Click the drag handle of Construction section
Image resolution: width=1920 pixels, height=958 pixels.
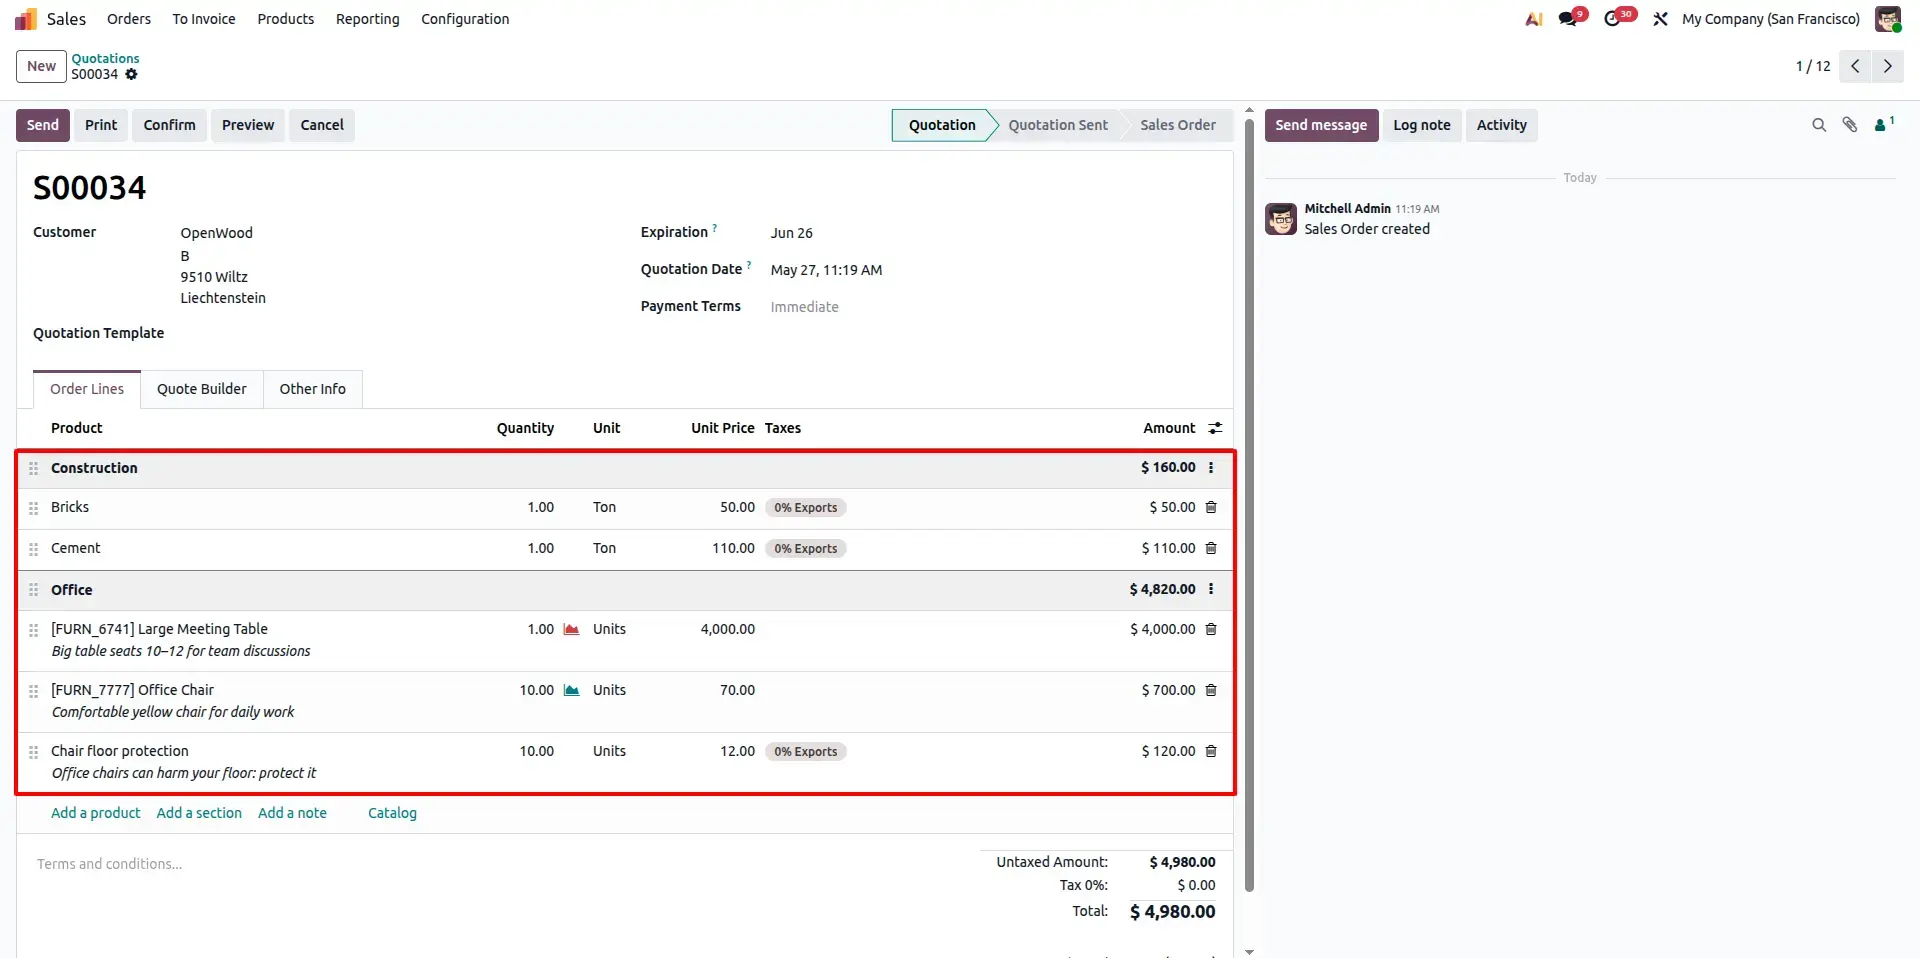coord(33,468)
